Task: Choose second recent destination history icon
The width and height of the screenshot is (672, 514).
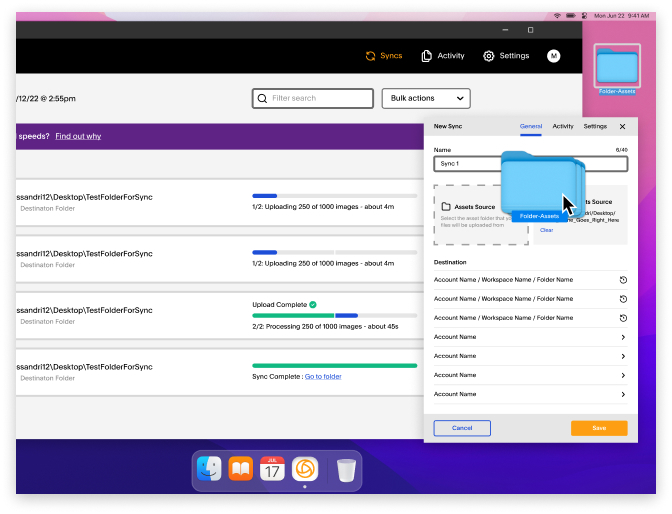Action: coord(623,299)
